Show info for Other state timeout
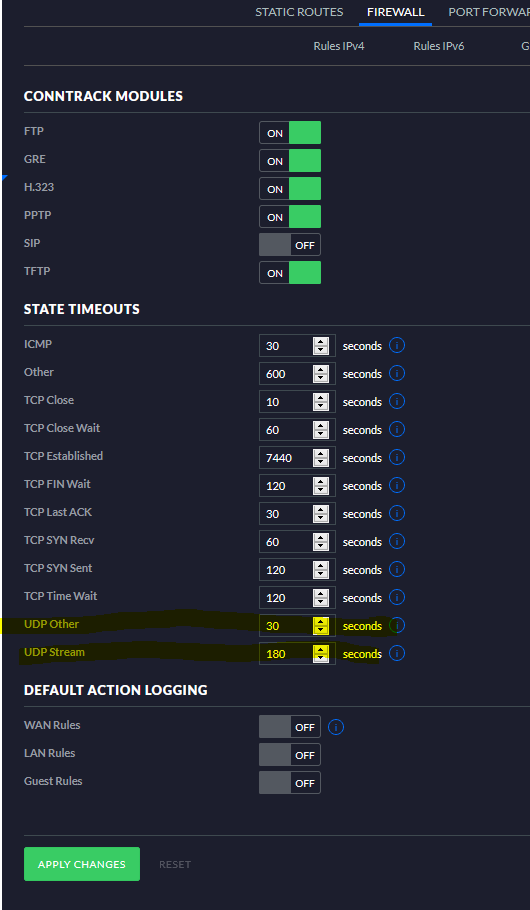Screen dimensions: 530x910 [x=396, y=373]
